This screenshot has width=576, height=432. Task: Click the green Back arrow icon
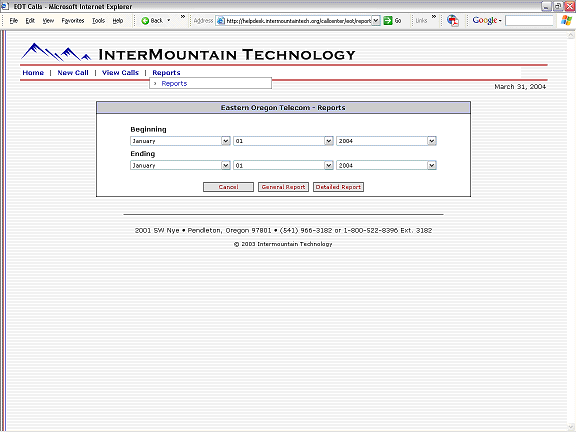coord(145,21)
